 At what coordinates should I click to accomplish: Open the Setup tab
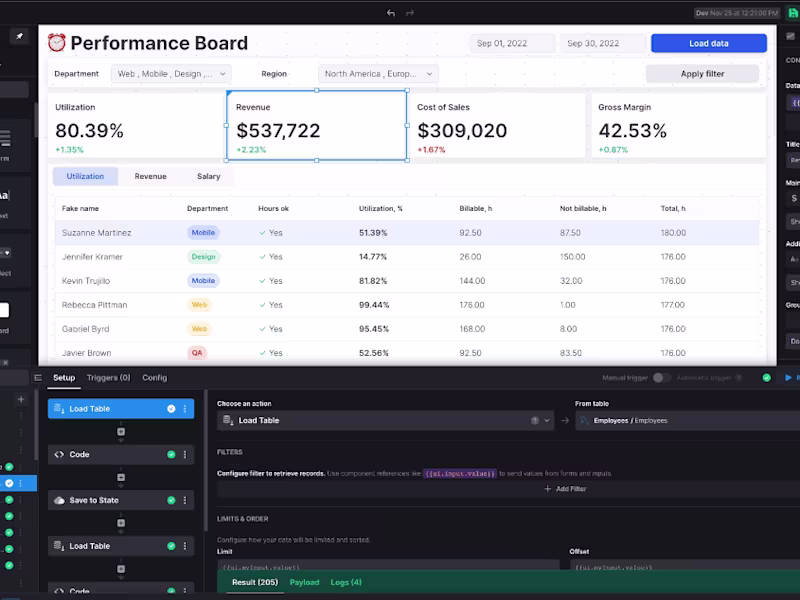coord(64,378)
